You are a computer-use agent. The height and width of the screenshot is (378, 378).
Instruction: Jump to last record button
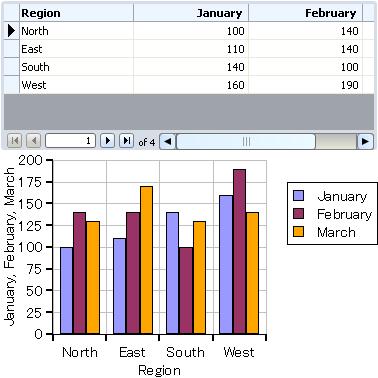coord(126,141)
